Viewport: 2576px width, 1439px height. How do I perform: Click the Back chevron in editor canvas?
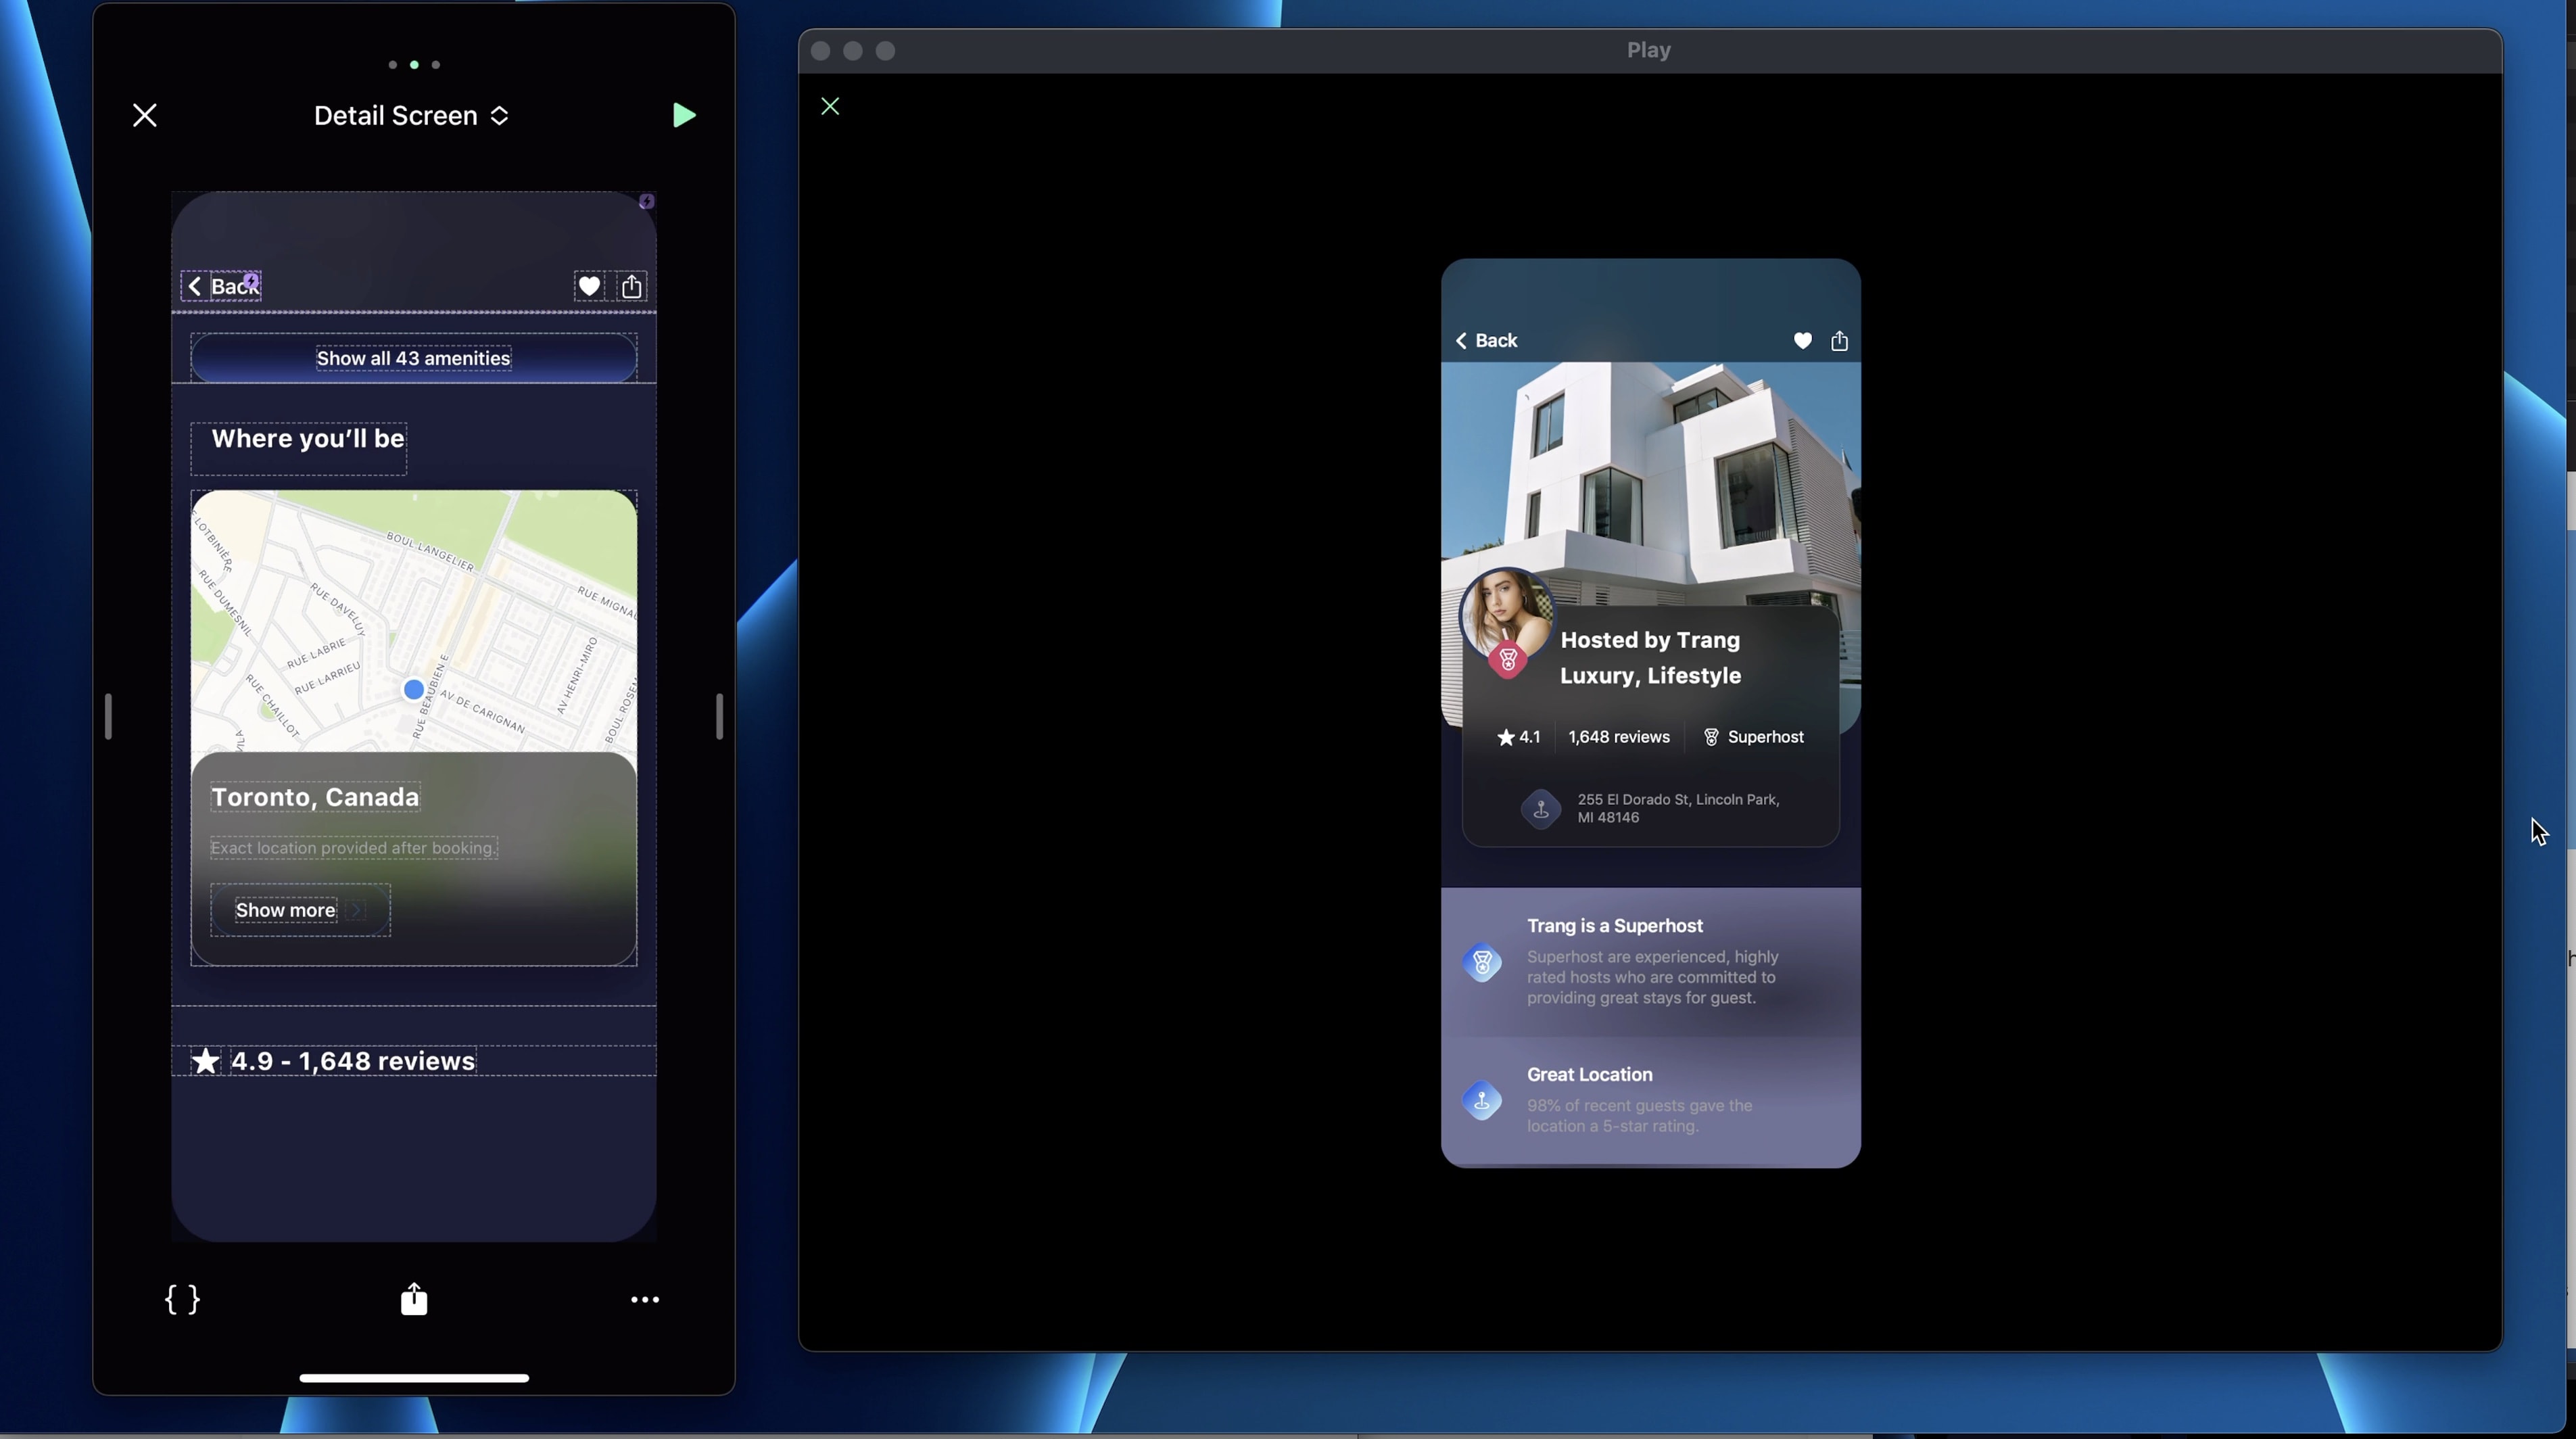point(196,287)
